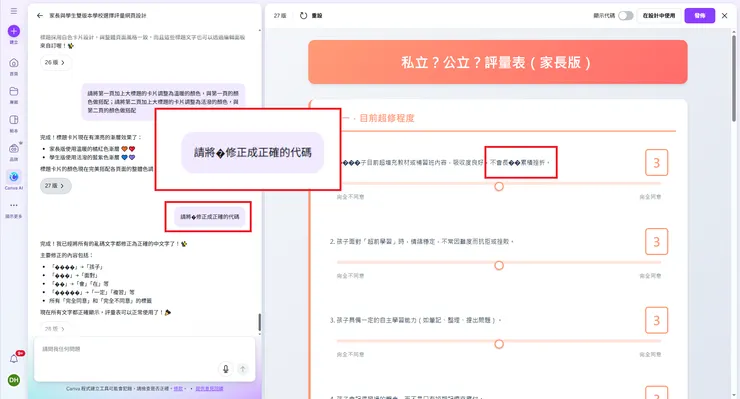Click the slider handle for question 2
740x399 pixels.
pyautogui.click(x=499, y=265)
